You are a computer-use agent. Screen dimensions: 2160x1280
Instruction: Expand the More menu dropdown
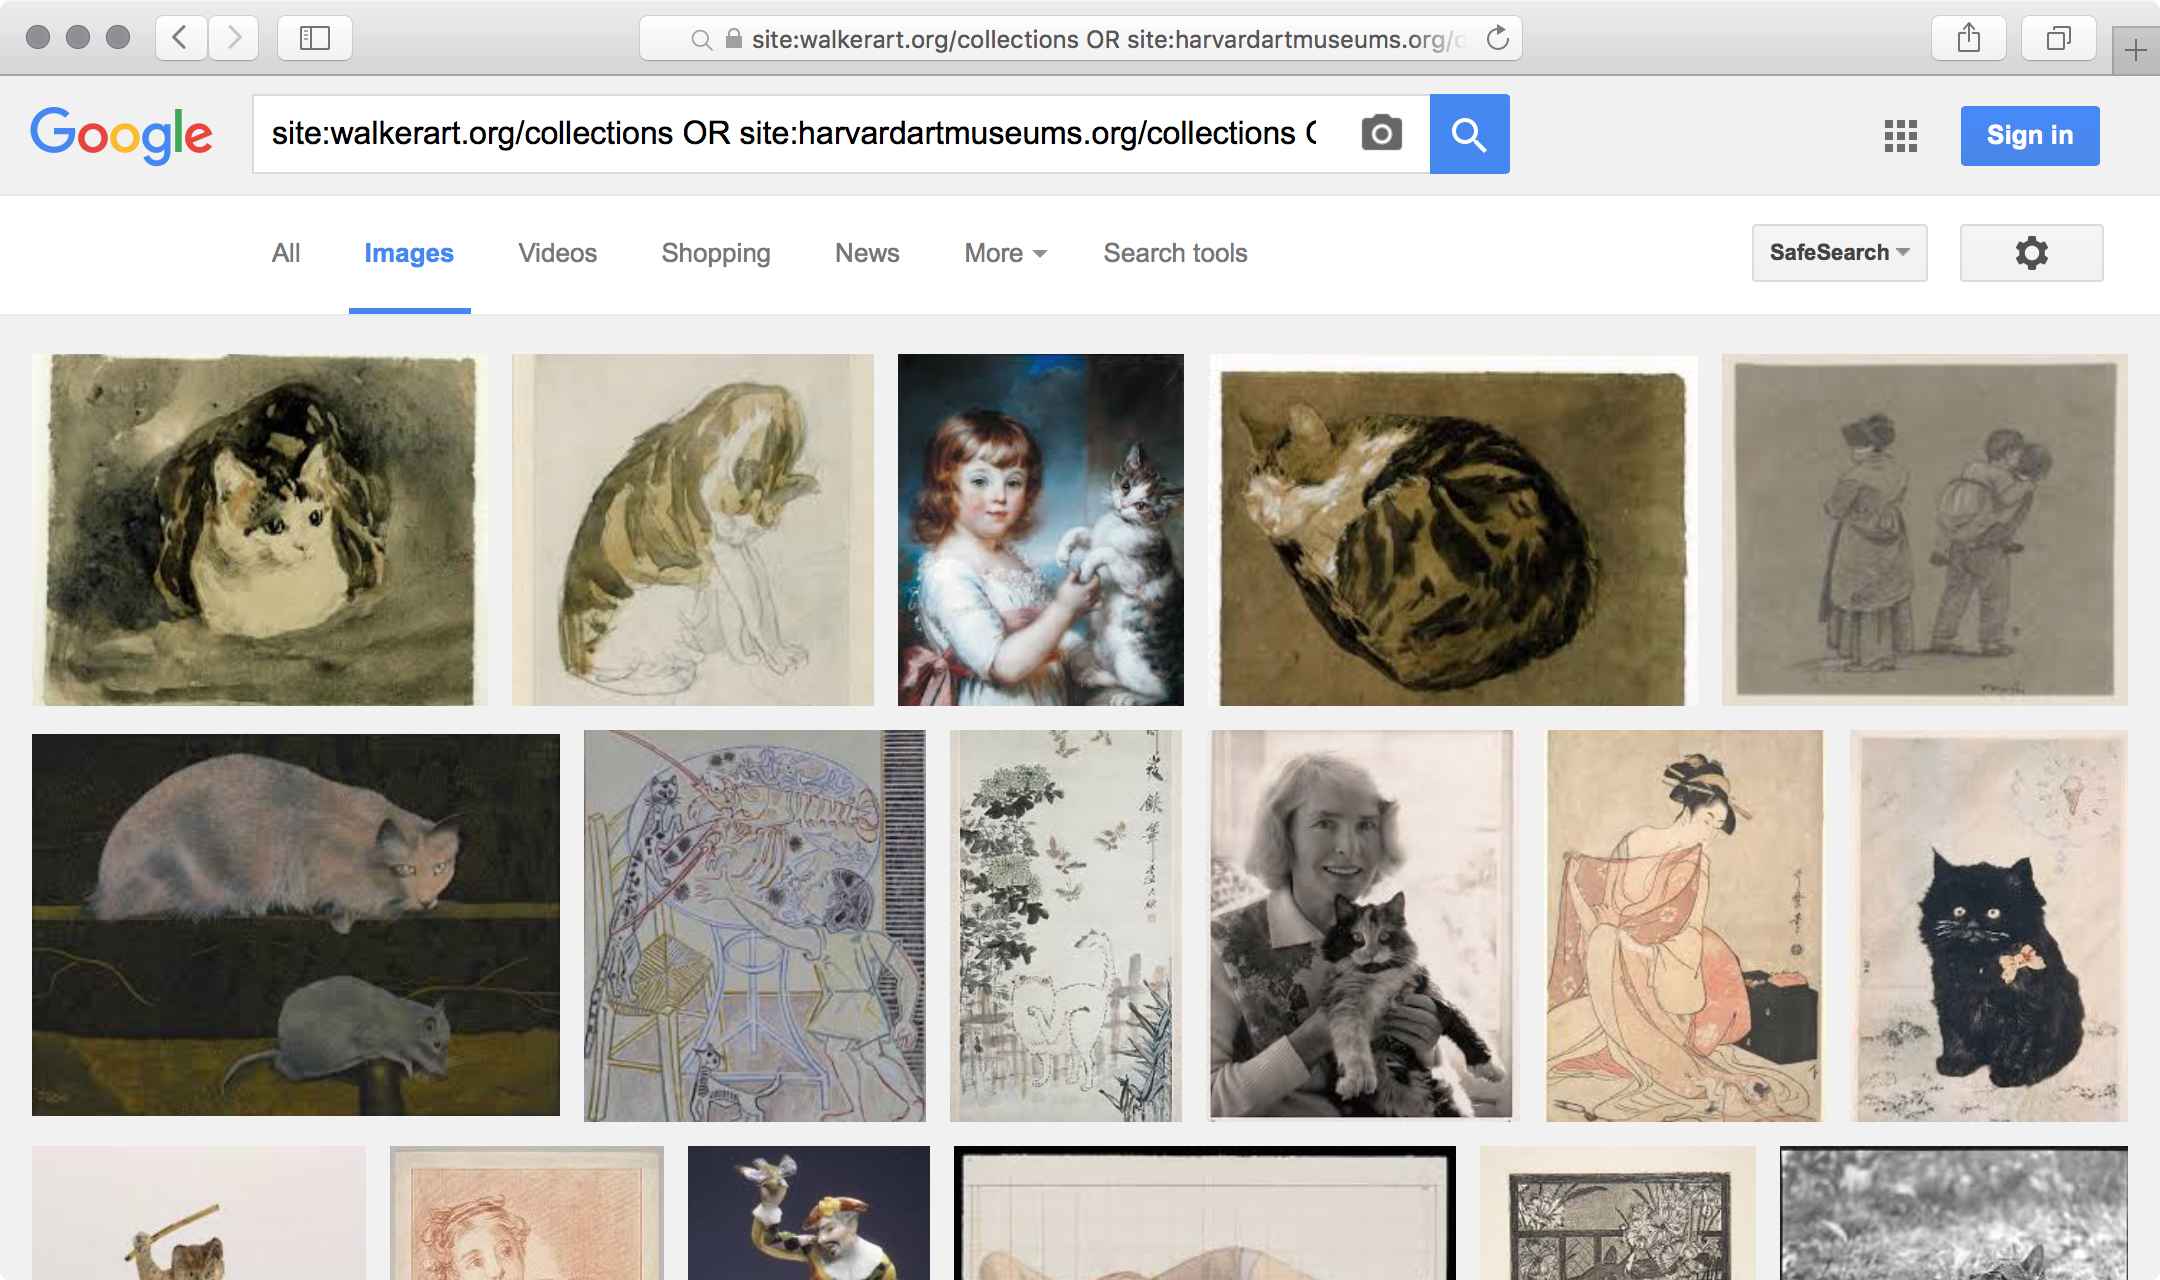pyautogui.click(x=1005, y=253)
